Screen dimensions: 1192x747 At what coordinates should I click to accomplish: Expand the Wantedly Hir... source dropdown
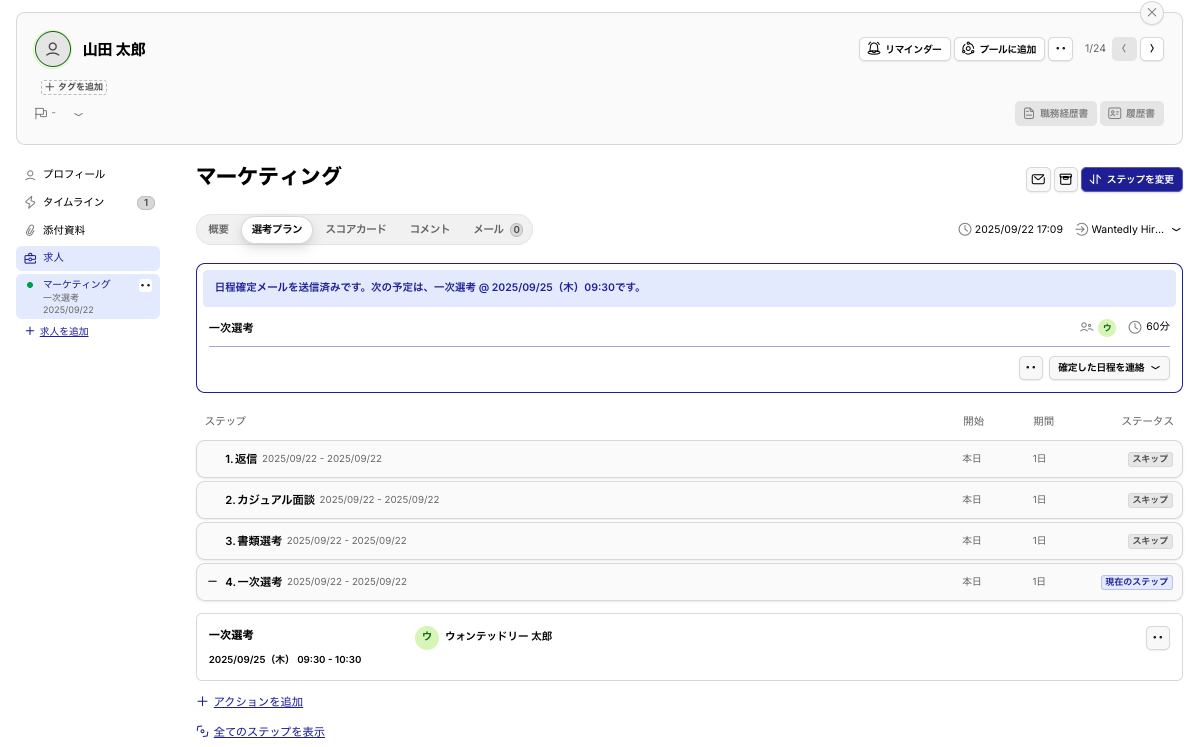click(1176, 230)
